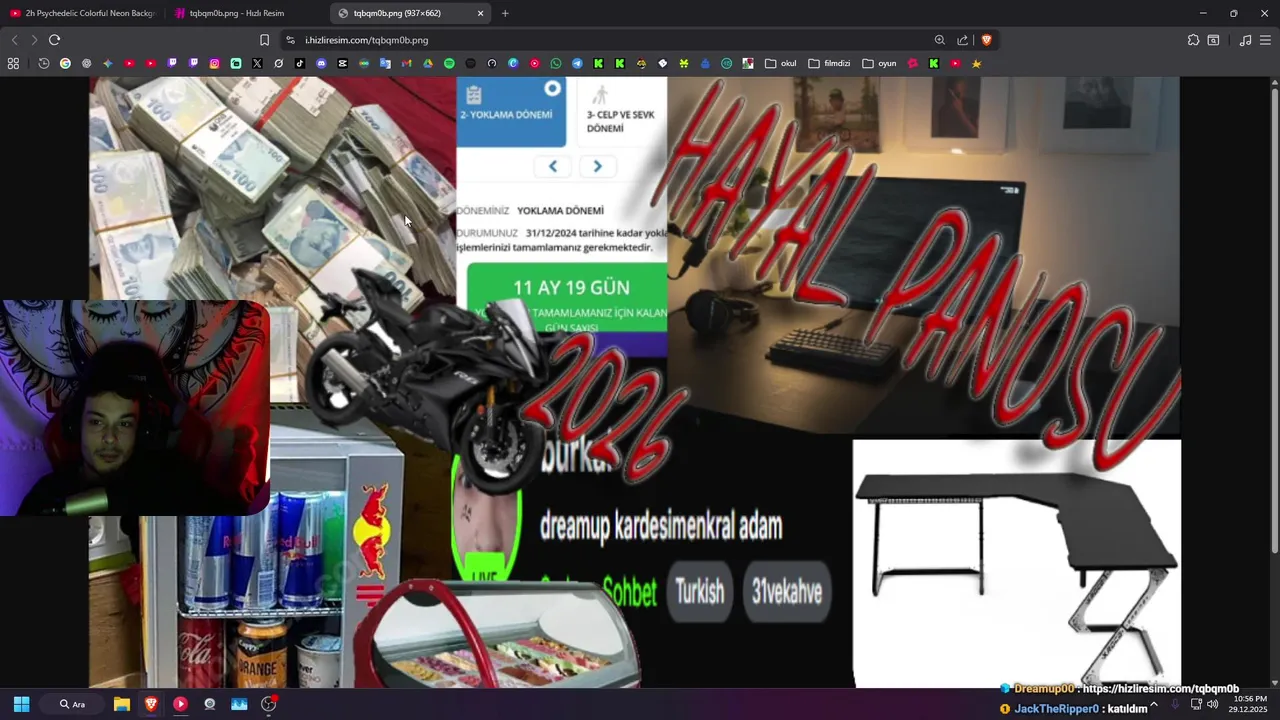Go back to the previous page
The width and height of the screenshot is (1280, 720).
14,40
